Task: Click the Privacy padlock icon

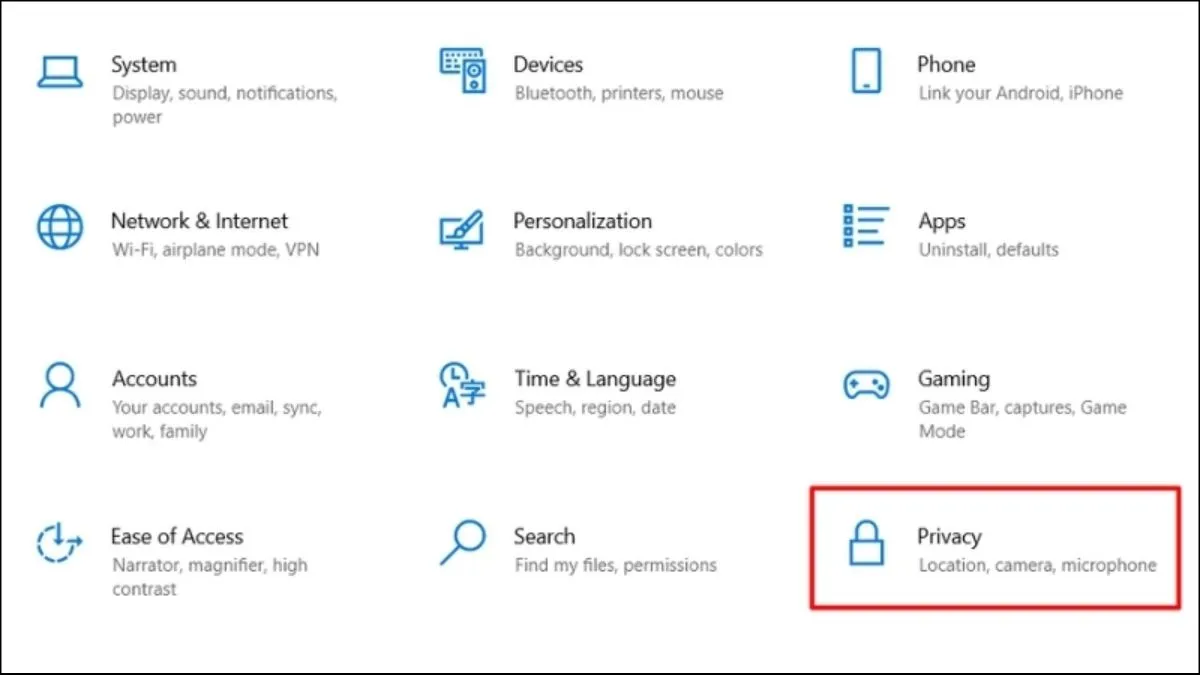Action: [866, 543]
